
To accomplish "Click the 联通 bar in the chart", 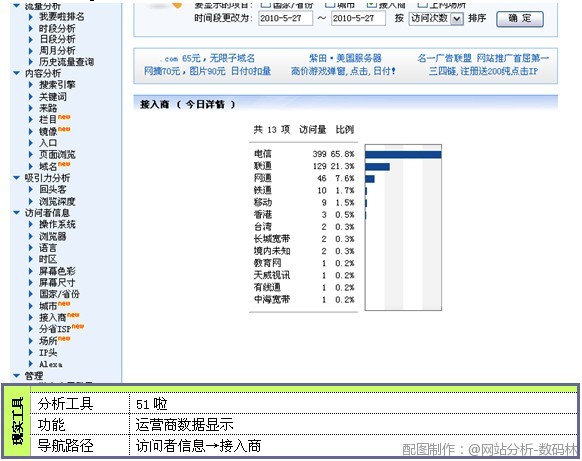I will point(377,167).
